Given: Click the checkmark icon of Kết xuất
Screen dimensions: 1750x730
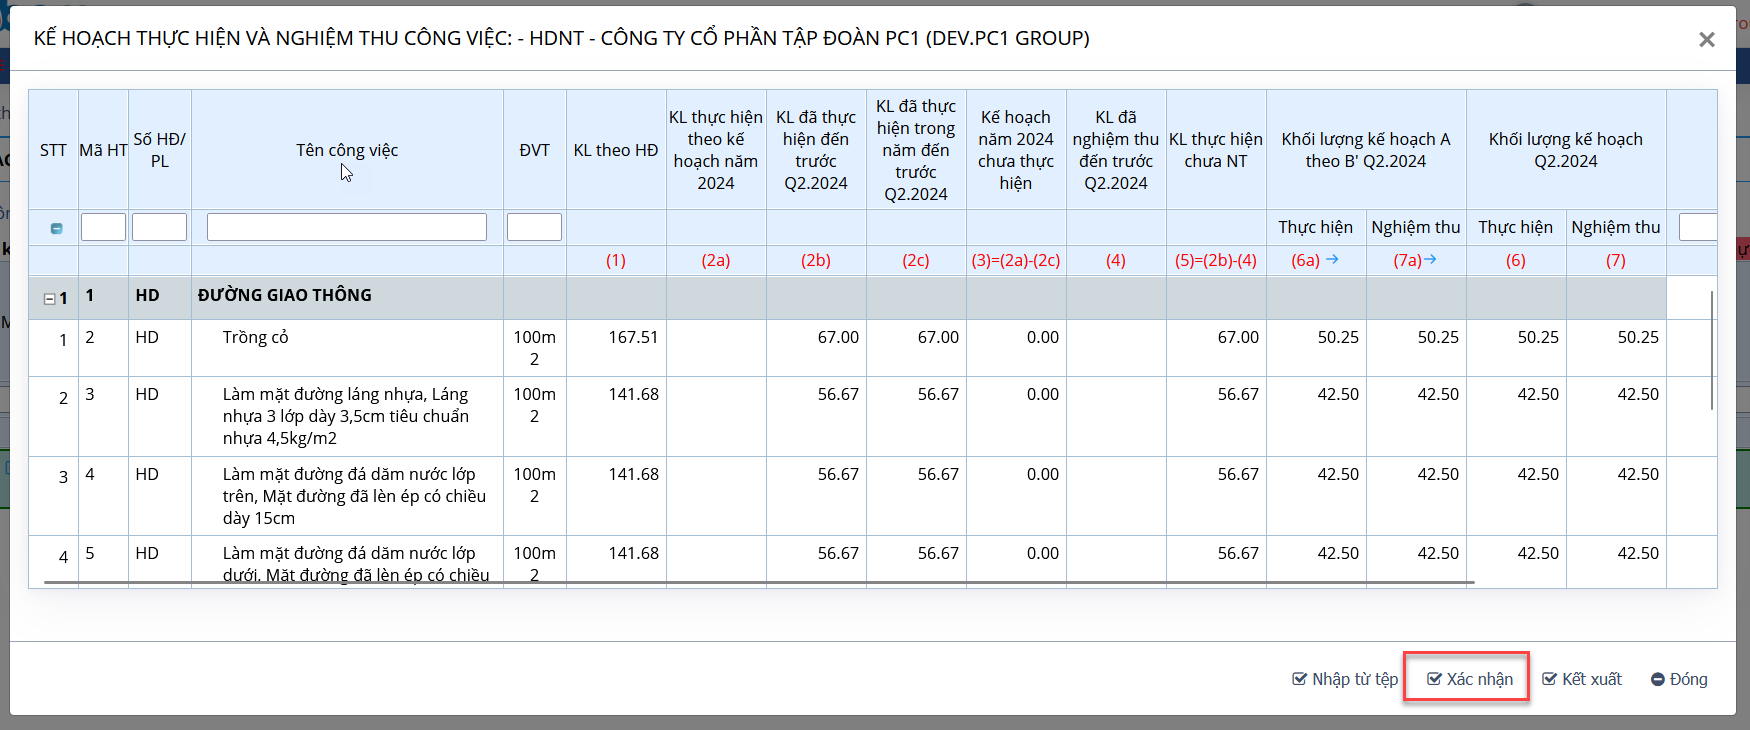Looking at the screenshot, I should pyautogui.click(x=1549, y=679).
